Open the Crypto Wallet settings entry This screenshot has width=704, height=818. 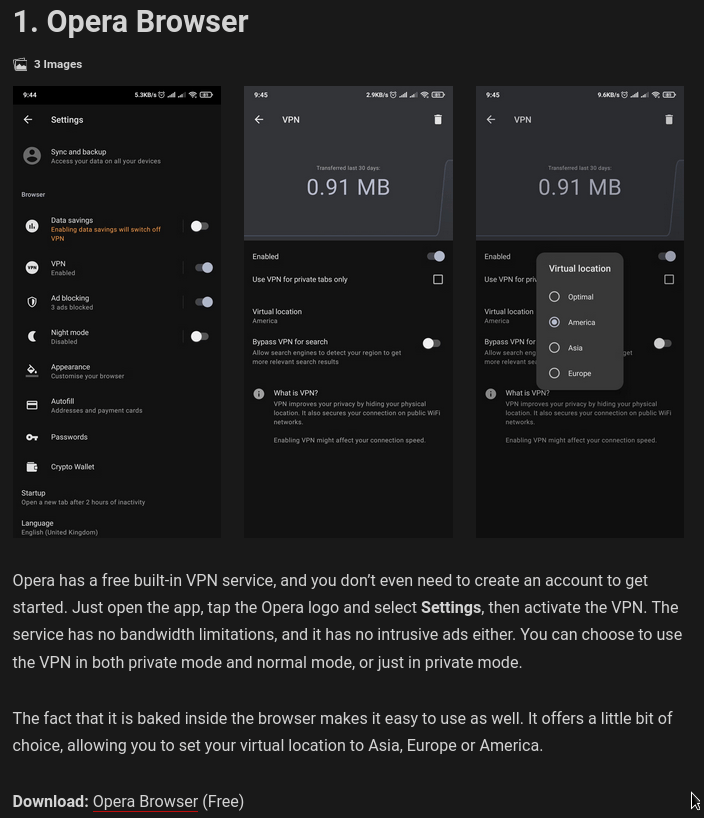click(x=117, y=467)
